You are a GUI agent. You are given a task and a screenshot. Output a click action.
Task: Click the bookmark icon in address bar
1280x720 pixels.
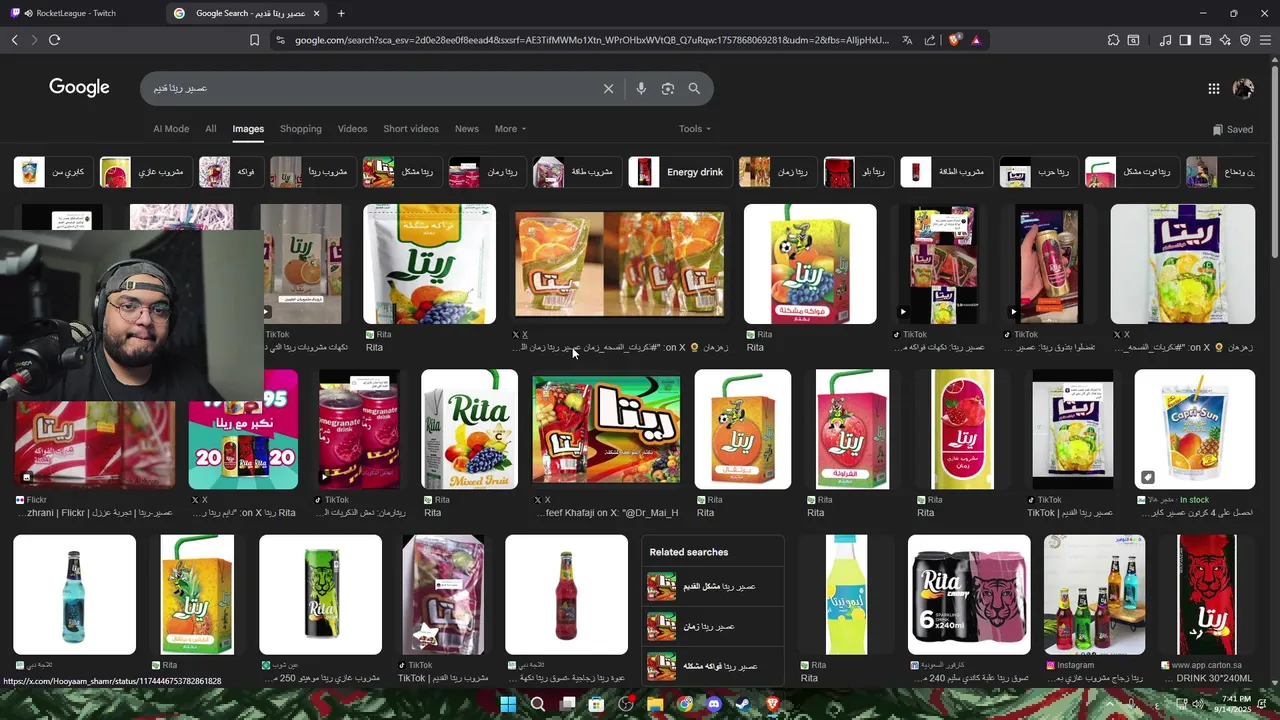(x=254, y=40)
